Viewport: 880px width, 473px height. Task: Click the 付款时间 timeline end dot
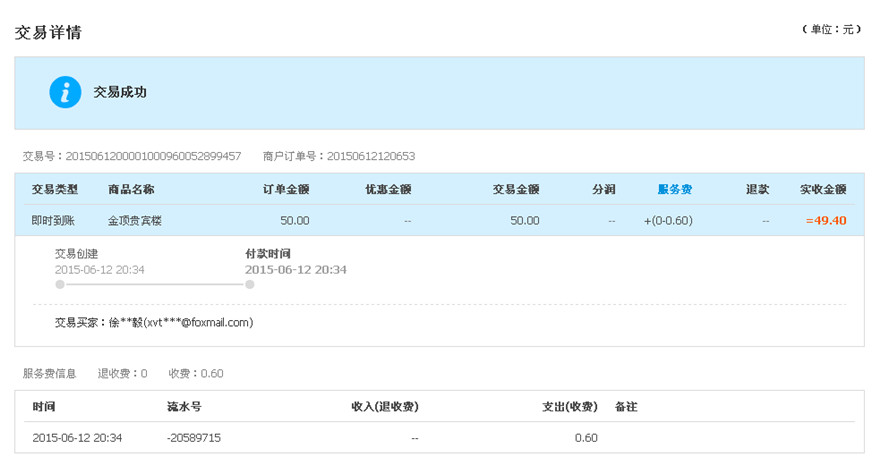click(250, 284)
